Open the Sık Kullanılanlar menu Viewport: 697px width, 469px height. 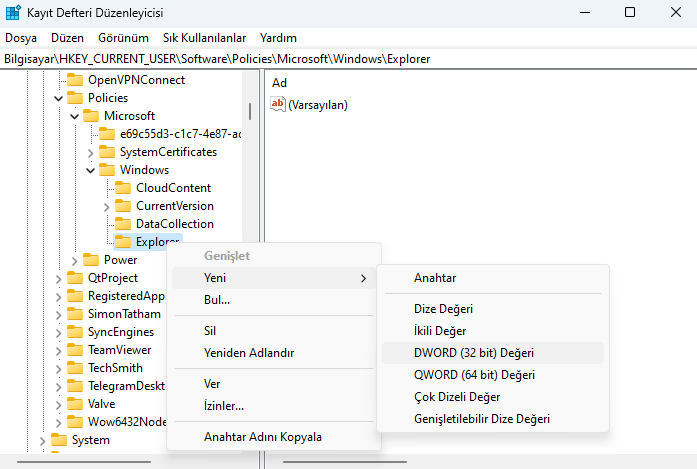[204, 37]
